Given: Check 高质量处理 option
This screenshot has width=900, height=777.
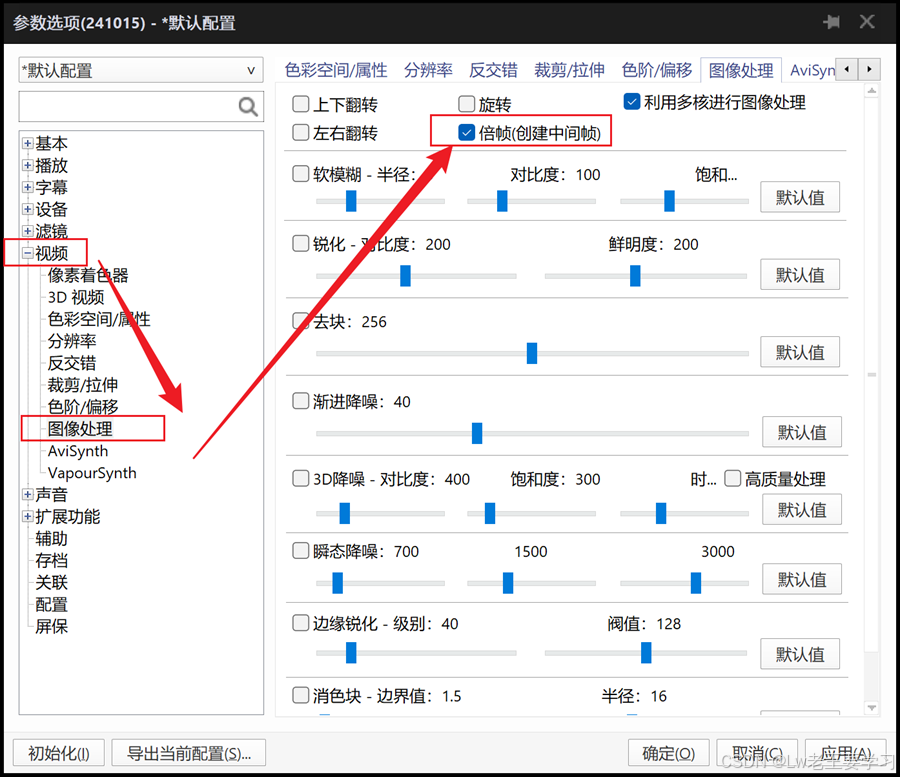Looking at the screenshot, I should (x=732, y=478).
